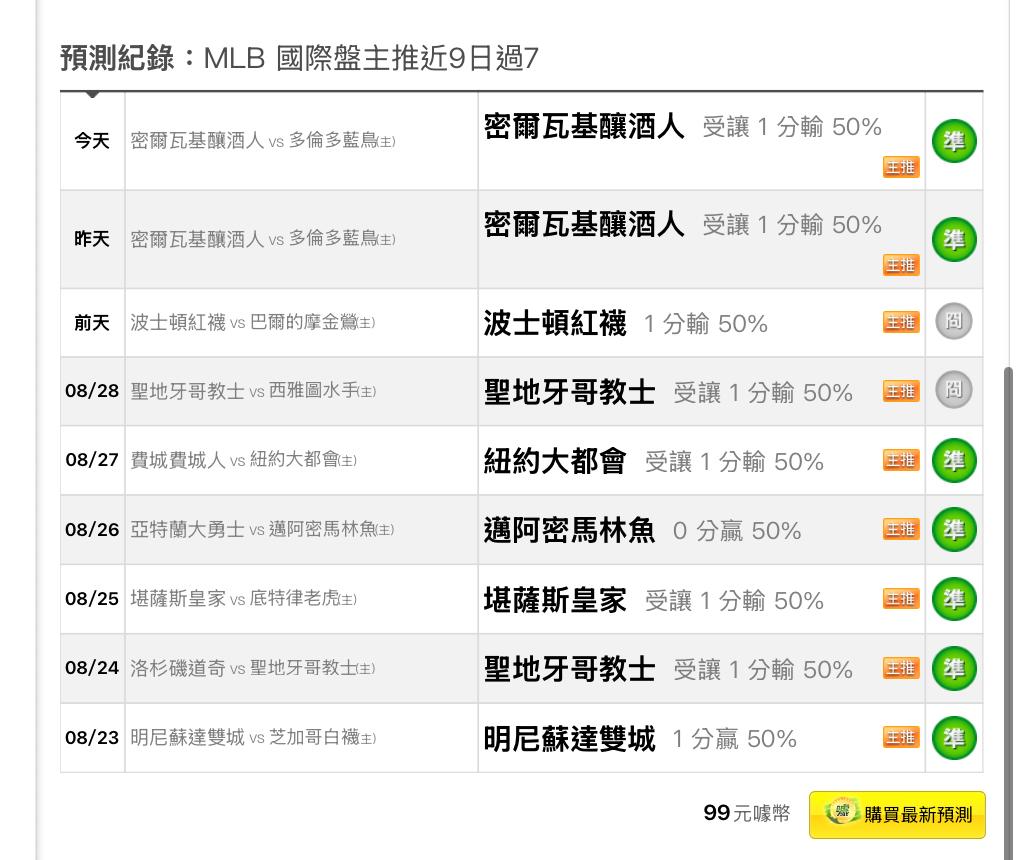Click the 波士頓紅襪 vs 巴爾的摩金鶯 matchup
The image size is (1022, 860).
pos(253,323)
